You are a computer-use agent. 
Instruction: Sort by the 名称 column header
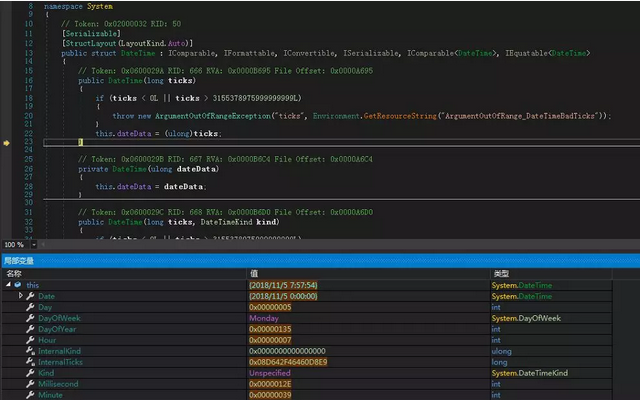coord(14,273)
